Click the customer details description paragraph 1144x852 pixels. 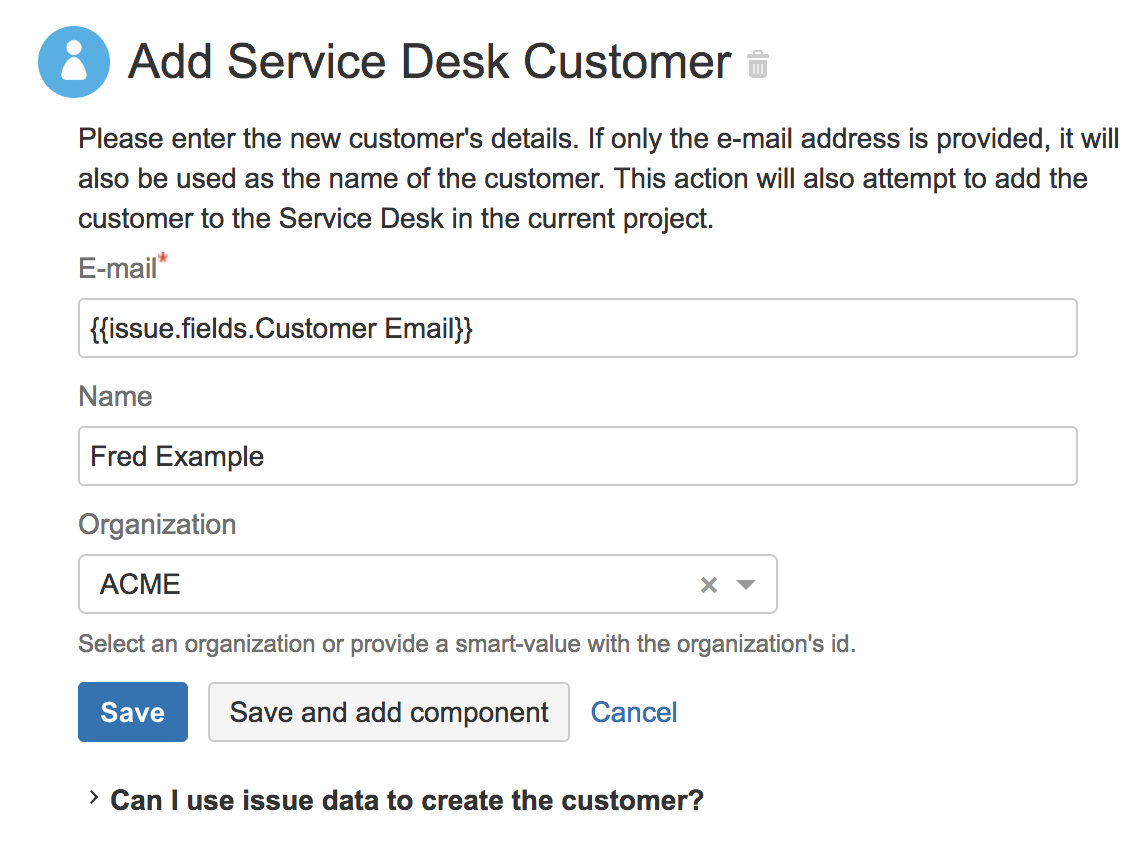click(x=590, y=179)
